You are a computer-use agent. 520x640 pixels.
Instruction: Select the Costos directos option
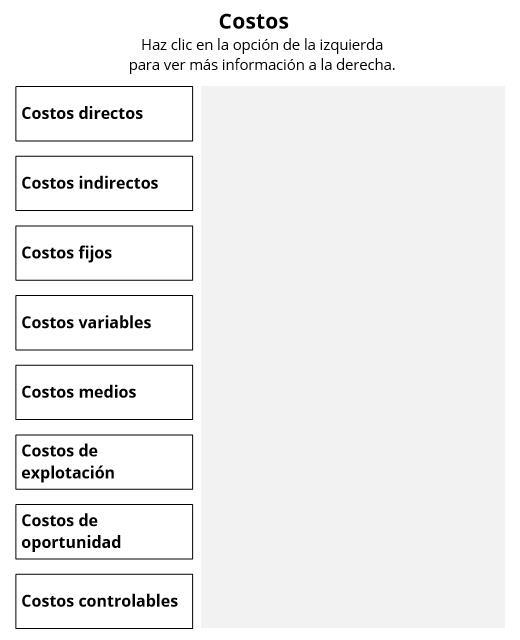[x=104, y=114]
